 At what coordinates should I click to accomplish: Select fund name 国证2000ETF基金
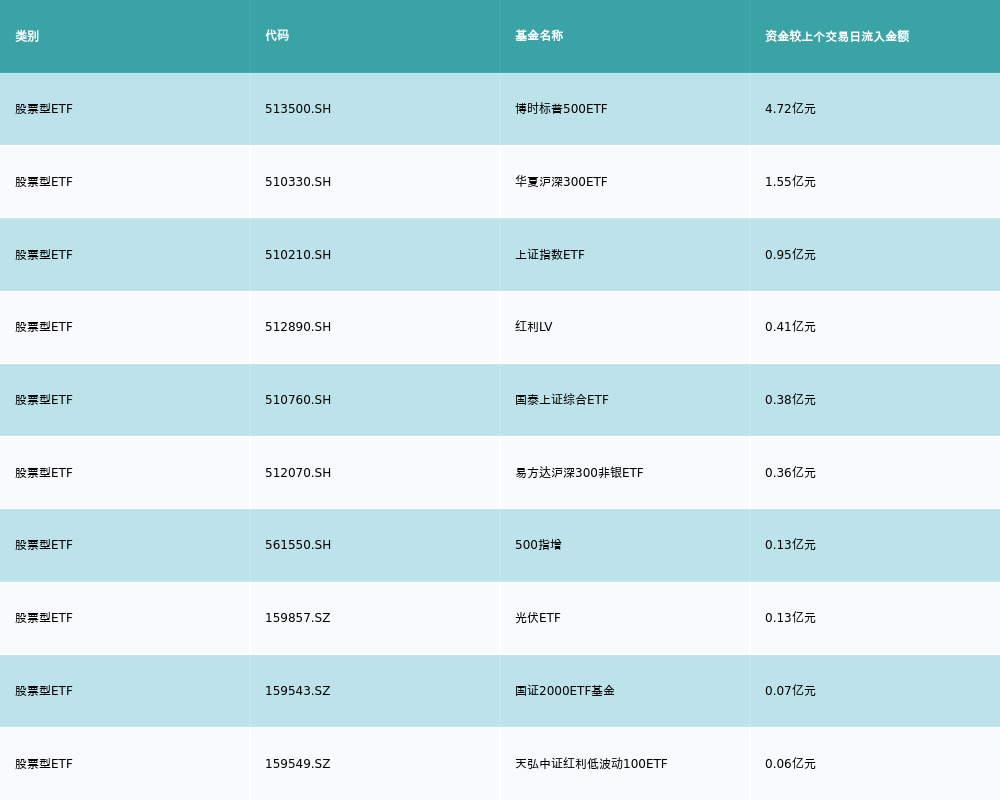point(565,692)
